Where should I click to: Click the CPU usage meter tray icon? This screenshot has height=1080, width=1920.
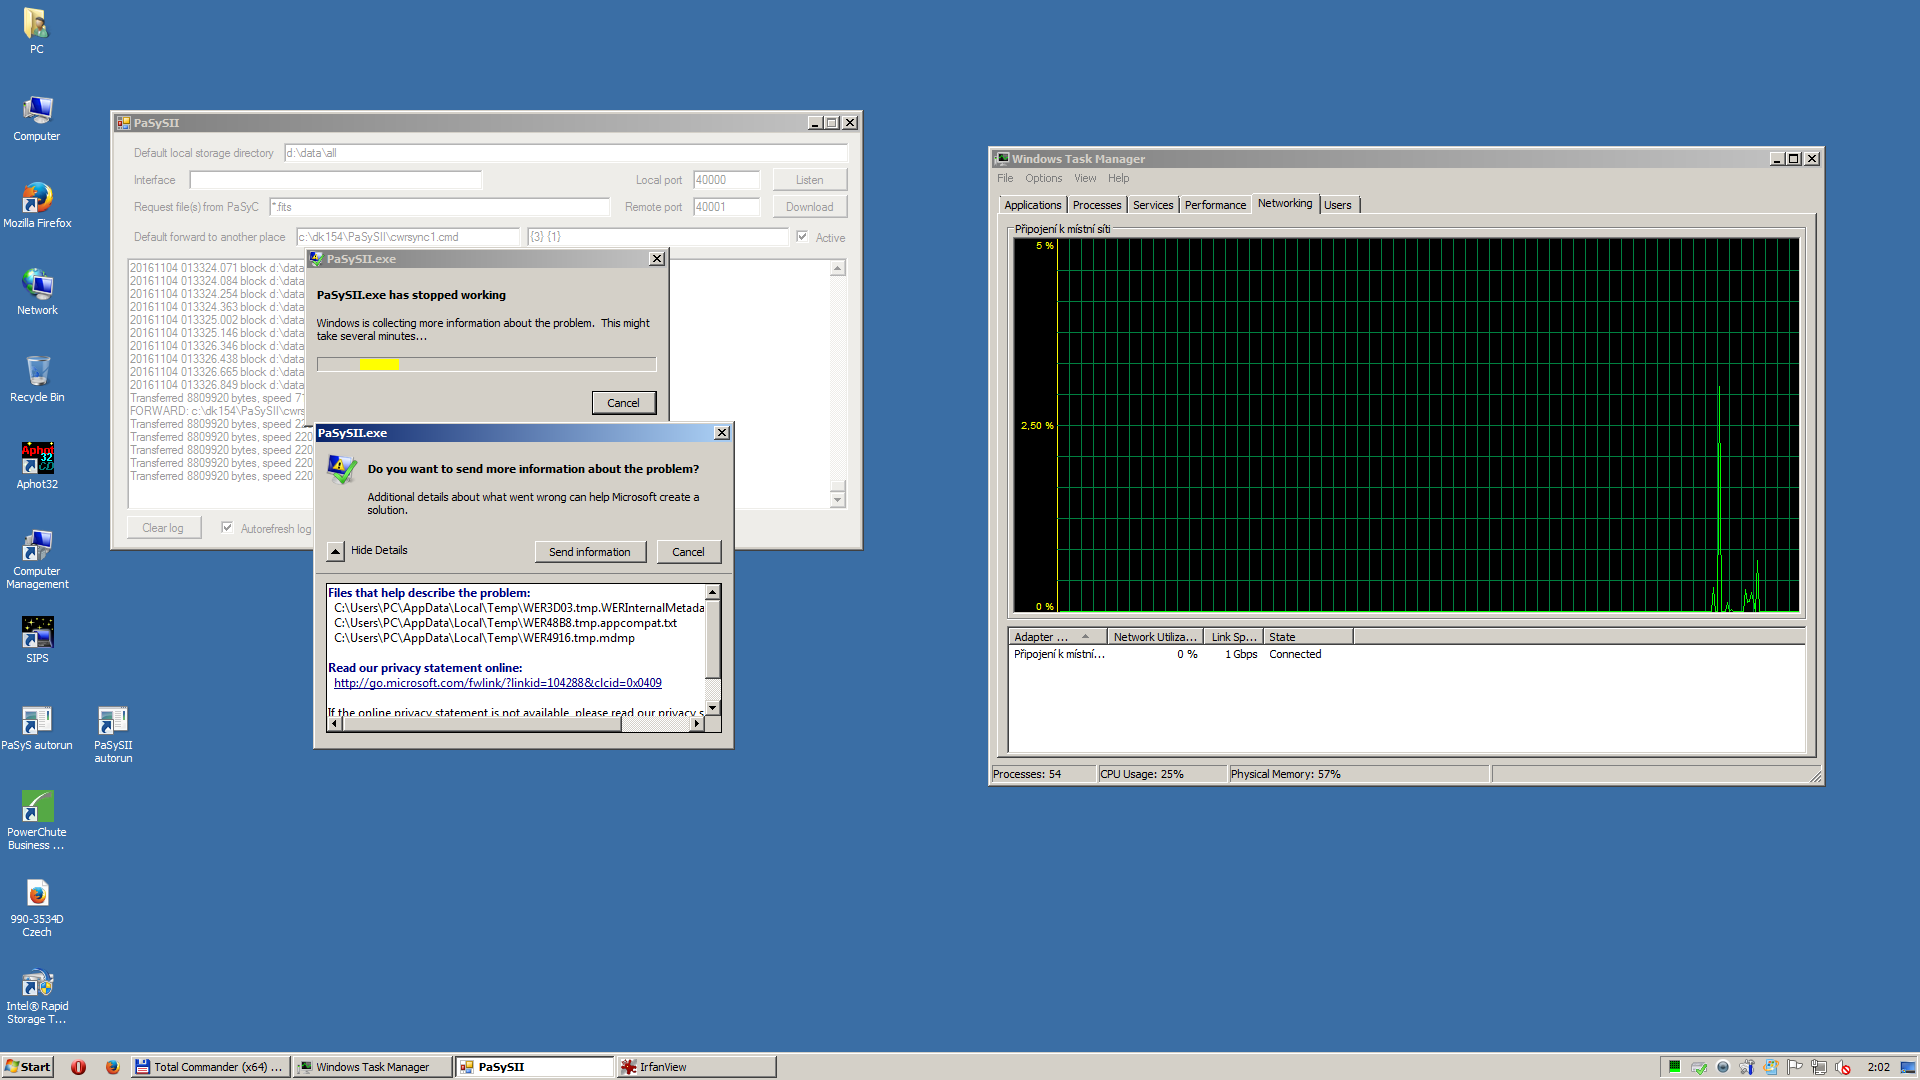(1674, 1067)
